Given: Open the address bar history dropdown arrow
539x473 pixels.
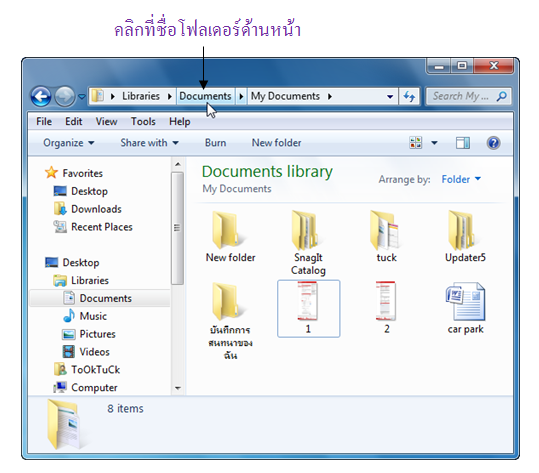Looking at the screenshot, I should pos(390,97).
